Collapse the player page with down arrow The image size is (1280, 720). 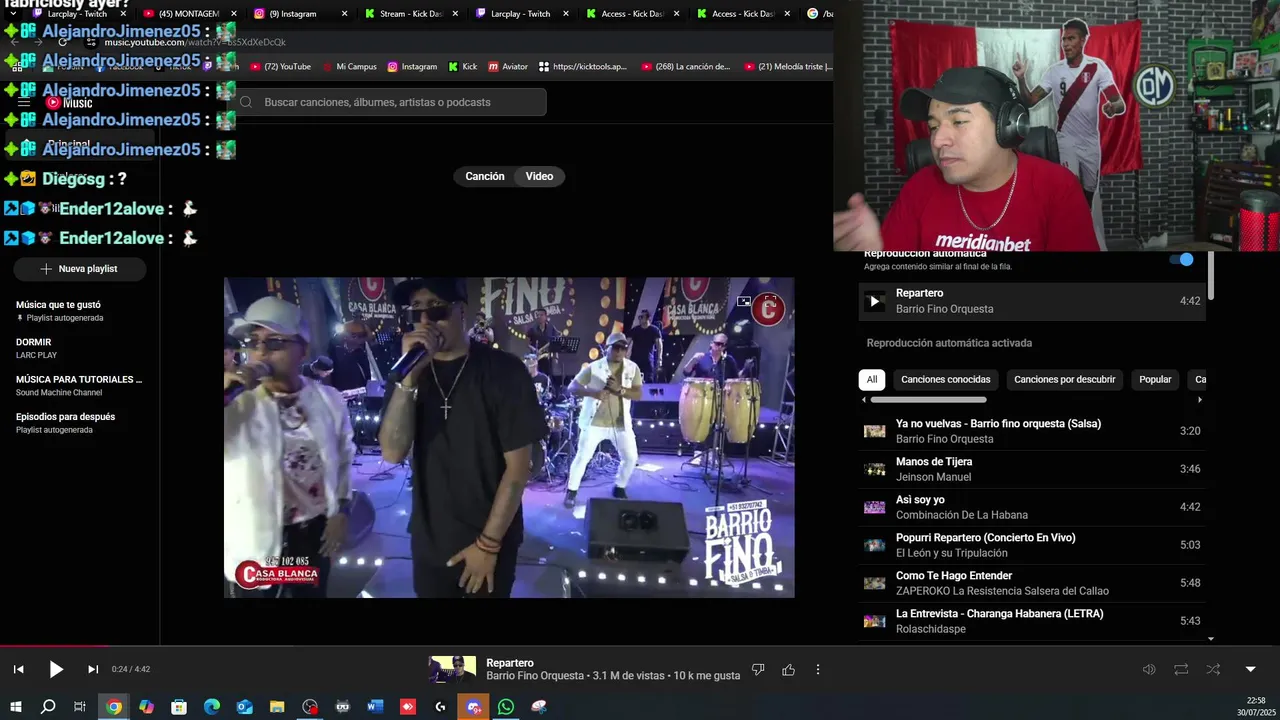click(x=1250, y=670)
